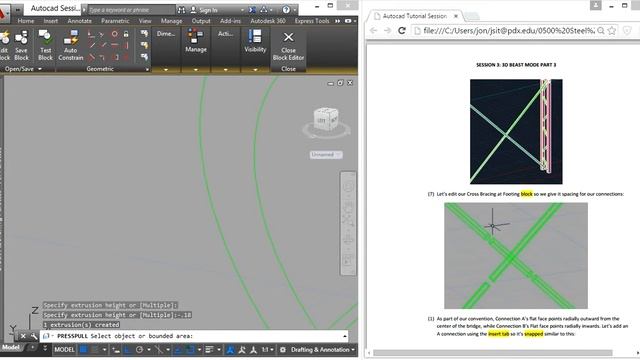Click workspace switching gear icon
Image resolution: width=640 pixels, height=360 pixels.
coord(282,350)
